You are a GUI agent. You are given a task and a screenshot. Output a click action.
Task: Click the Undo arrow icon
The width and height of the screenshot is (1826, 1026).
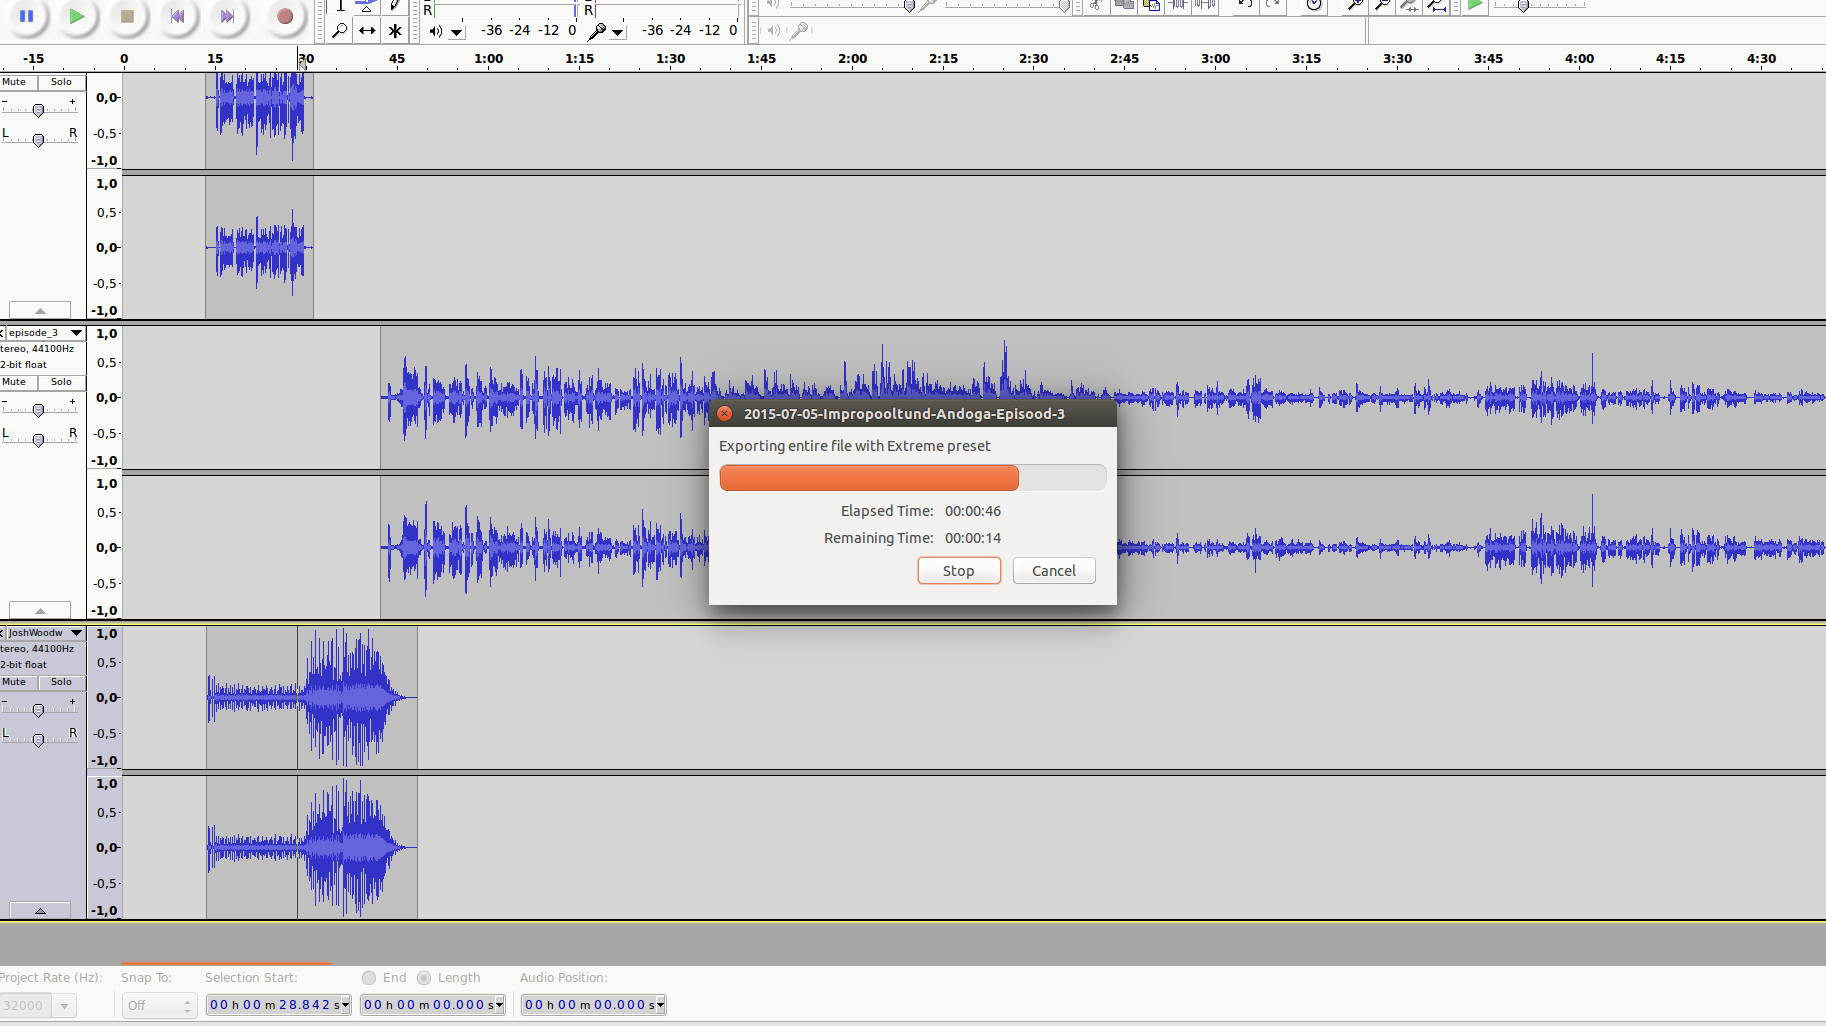(1245, 5)
